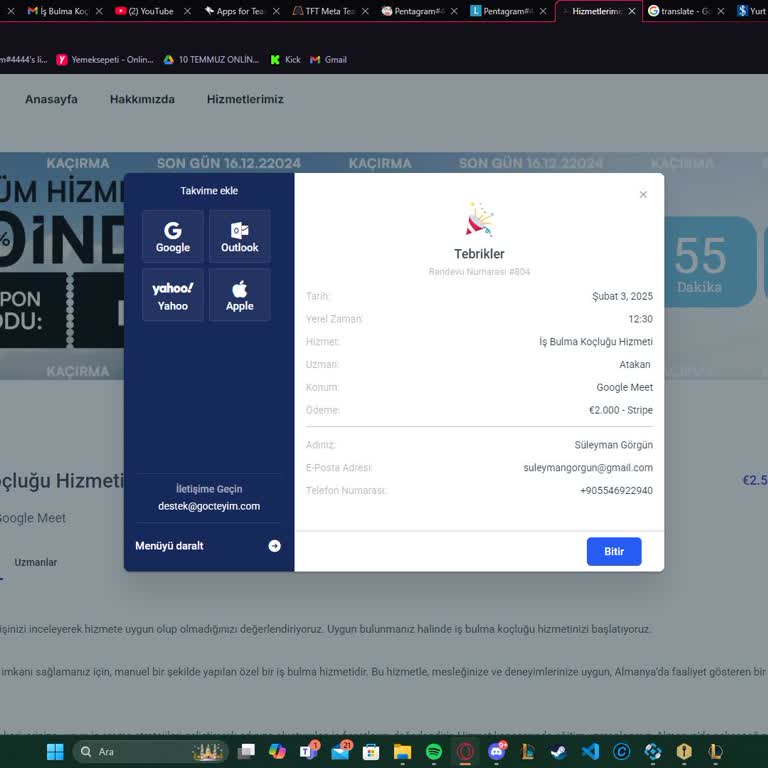Open the Anasayfa menu item
This screenshot has width=768, height=768.
tap(51, 99)
